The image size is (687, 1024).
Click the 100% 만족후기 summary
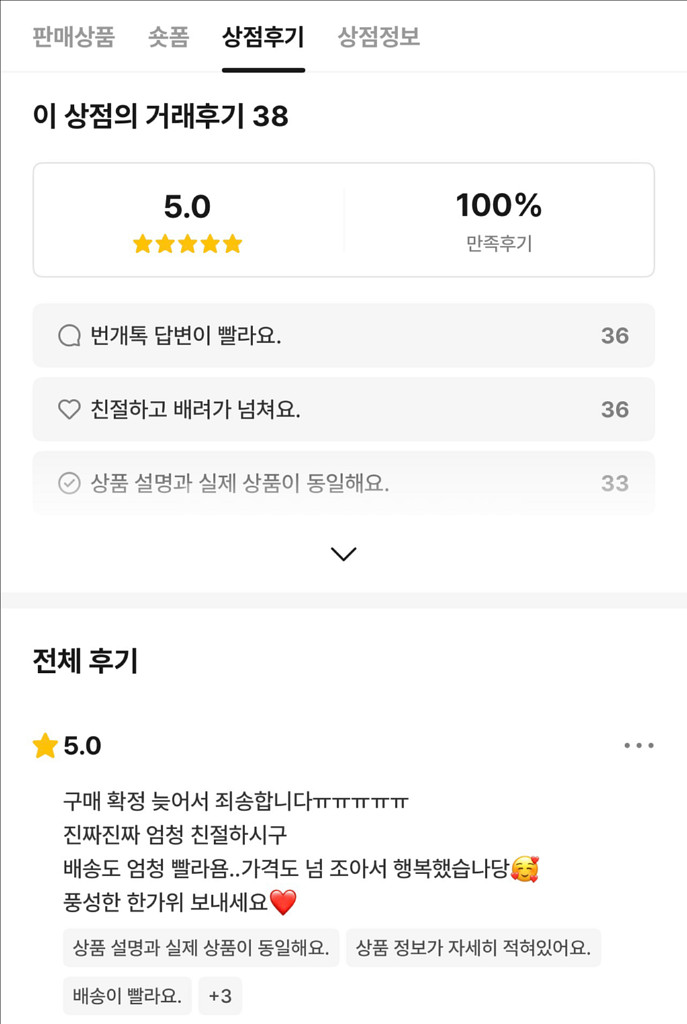(498, 220)
